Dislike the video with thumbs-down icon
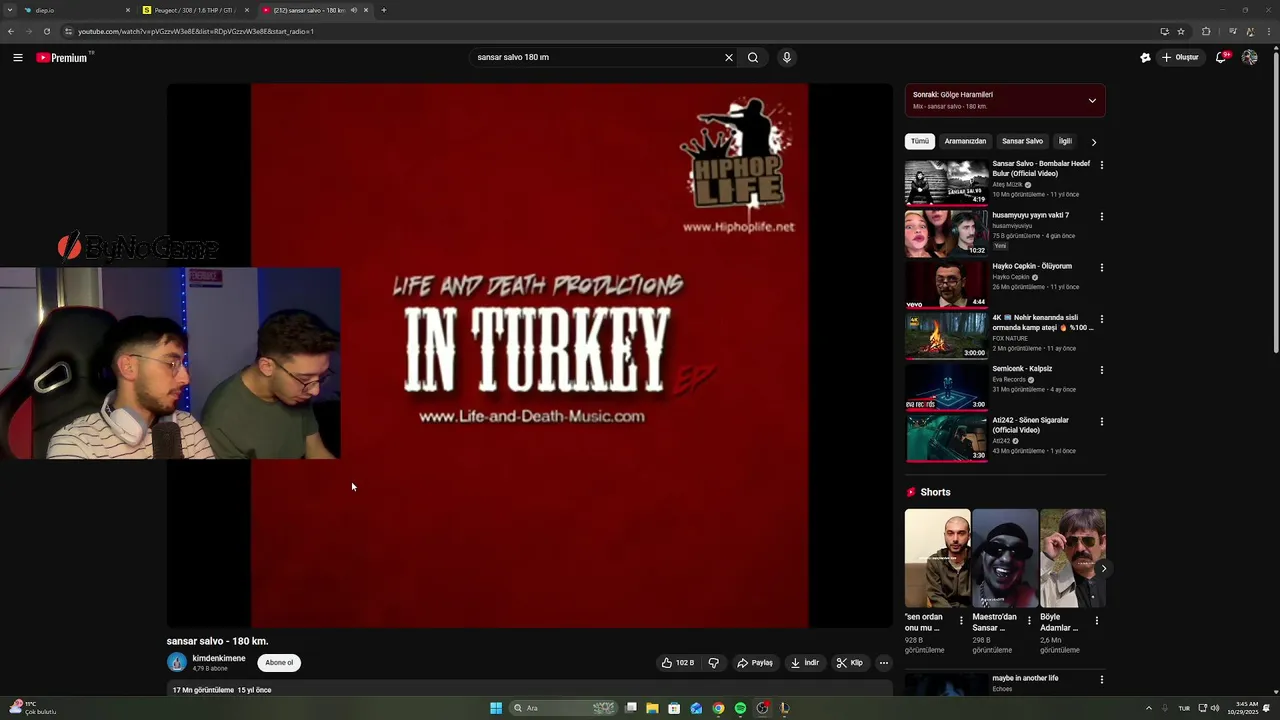This screenshot has width=1280, height=720. pos(714,662)
